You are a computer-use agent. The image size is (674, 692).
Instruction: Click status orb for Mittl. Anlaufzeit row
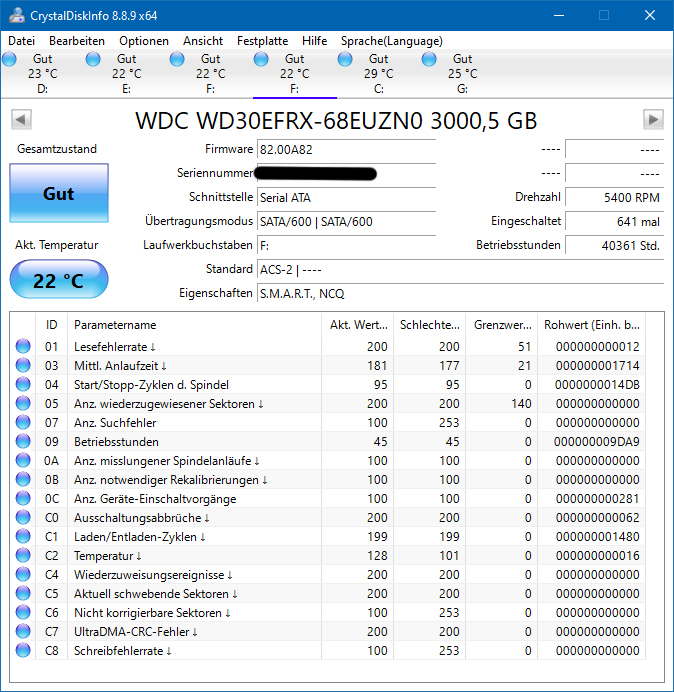23,365
